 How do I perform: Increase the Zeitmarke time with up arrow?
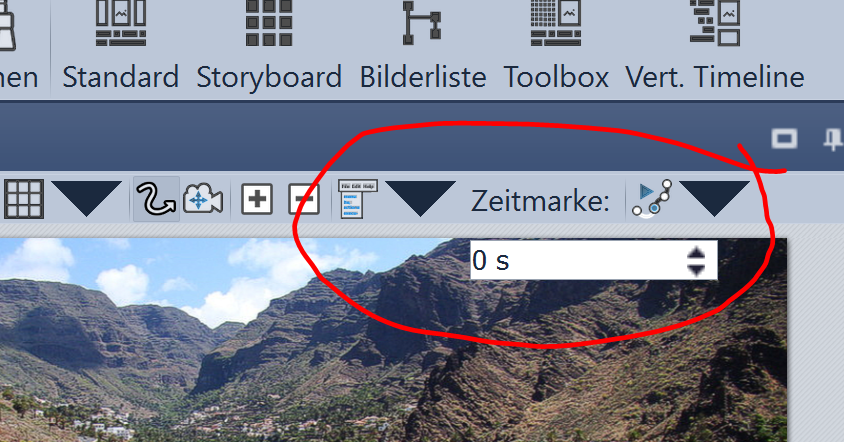point(697,254)
